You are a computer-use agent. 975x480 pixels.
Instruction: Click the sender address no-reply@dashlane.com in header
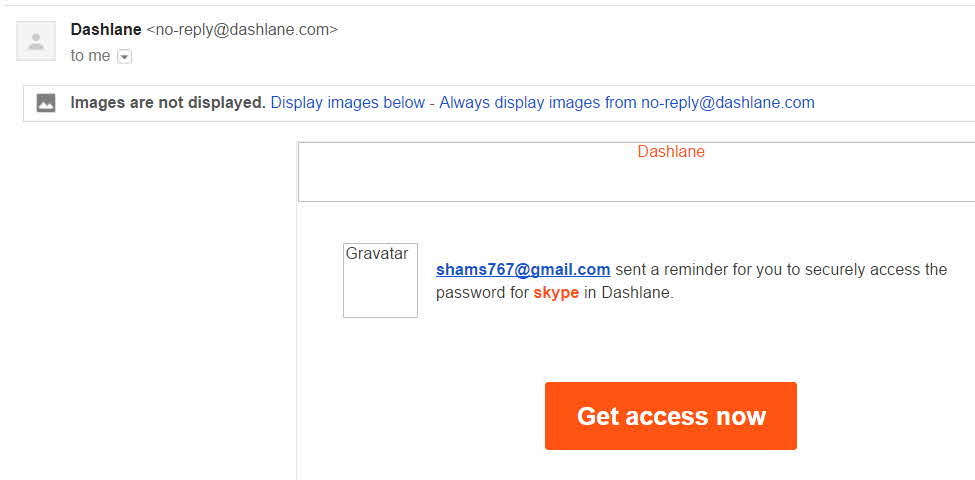[x=242, y=30]
